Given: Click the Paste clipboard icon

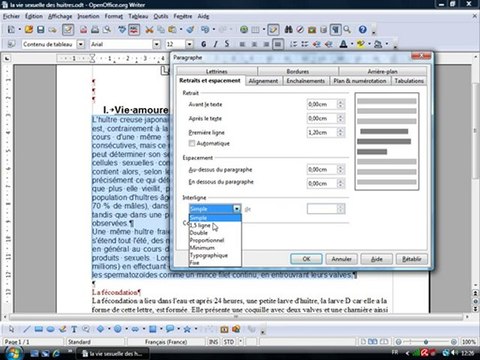Looking at the screenshot, I should (172, 29).
